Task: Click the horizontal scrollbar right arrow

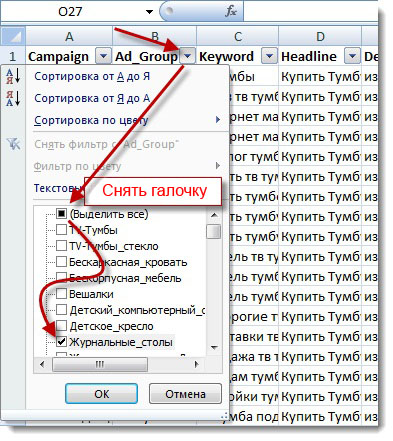Action: click(197, 364)
